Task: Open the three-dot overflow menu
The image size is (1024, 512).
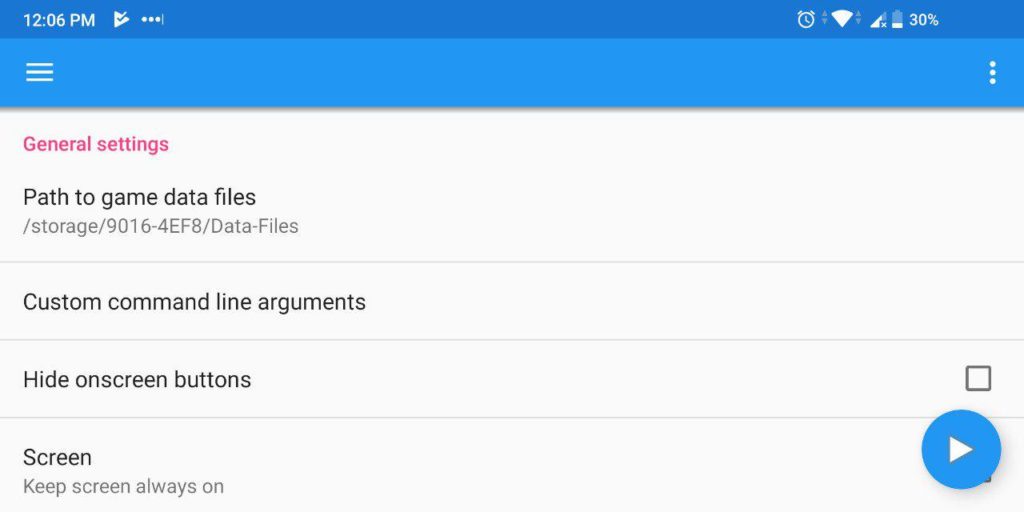Action: (x=992, y=72)
